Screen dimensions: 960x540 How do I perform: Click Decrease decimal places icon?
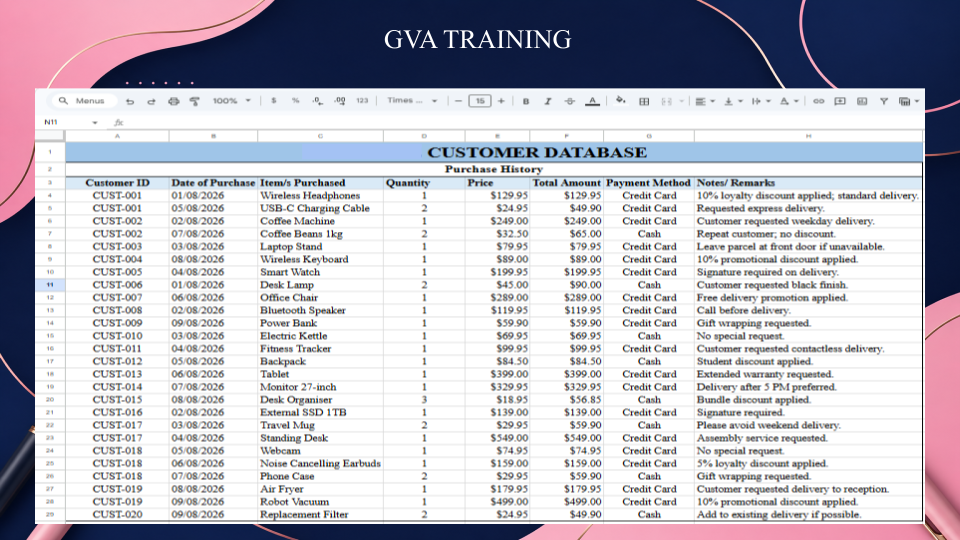tap(317, 101)
